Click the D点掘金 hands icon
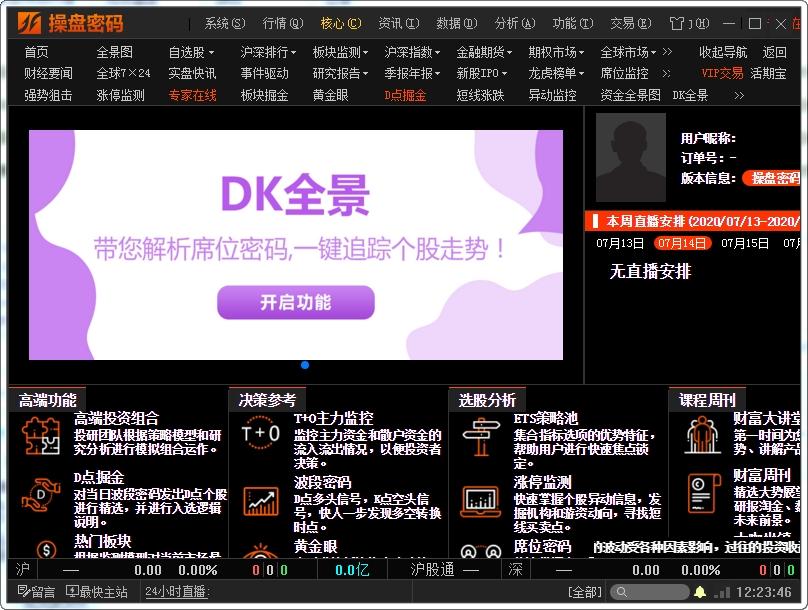This screenshot has height=610, width=808. pyautogui.click(x=41, y=495)
